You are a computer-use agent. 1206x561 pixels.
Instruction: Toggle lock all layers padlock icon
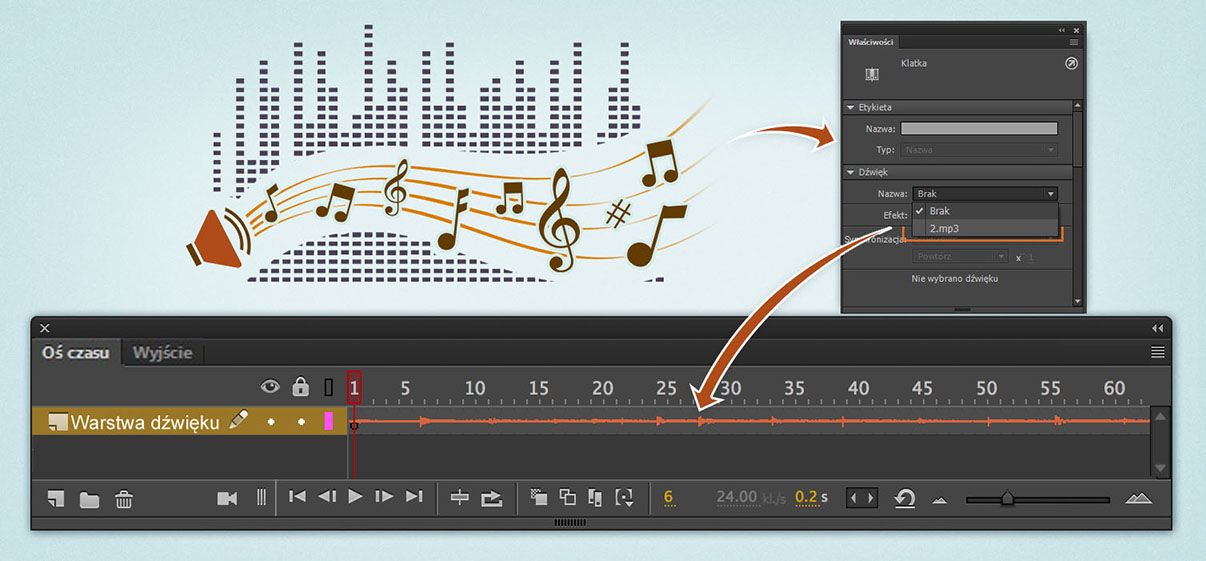[300, 386]
